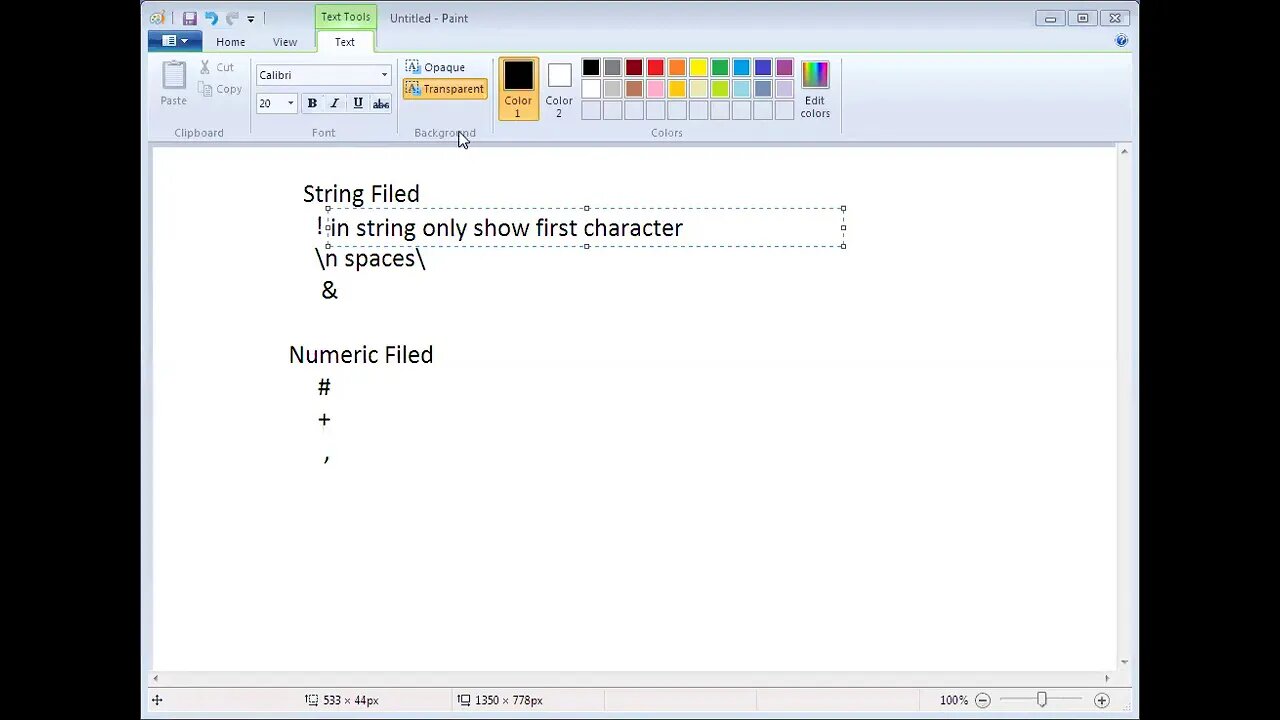
Task: Select Color 2 background button
Action: tap(559, 88)
